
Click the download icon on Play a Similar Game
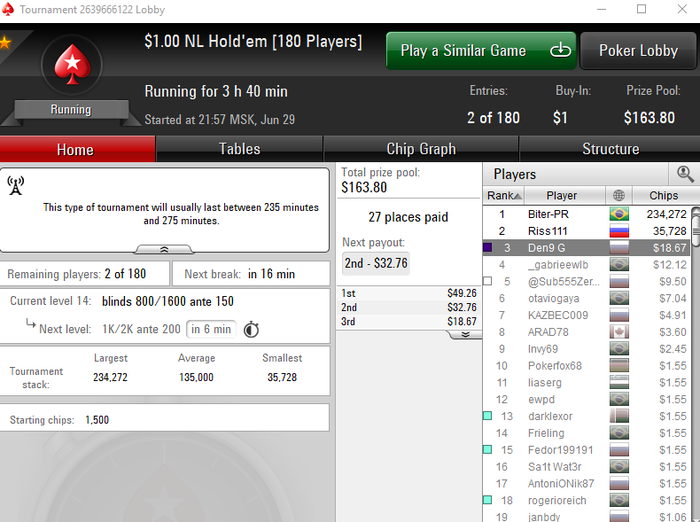point(560,50)
